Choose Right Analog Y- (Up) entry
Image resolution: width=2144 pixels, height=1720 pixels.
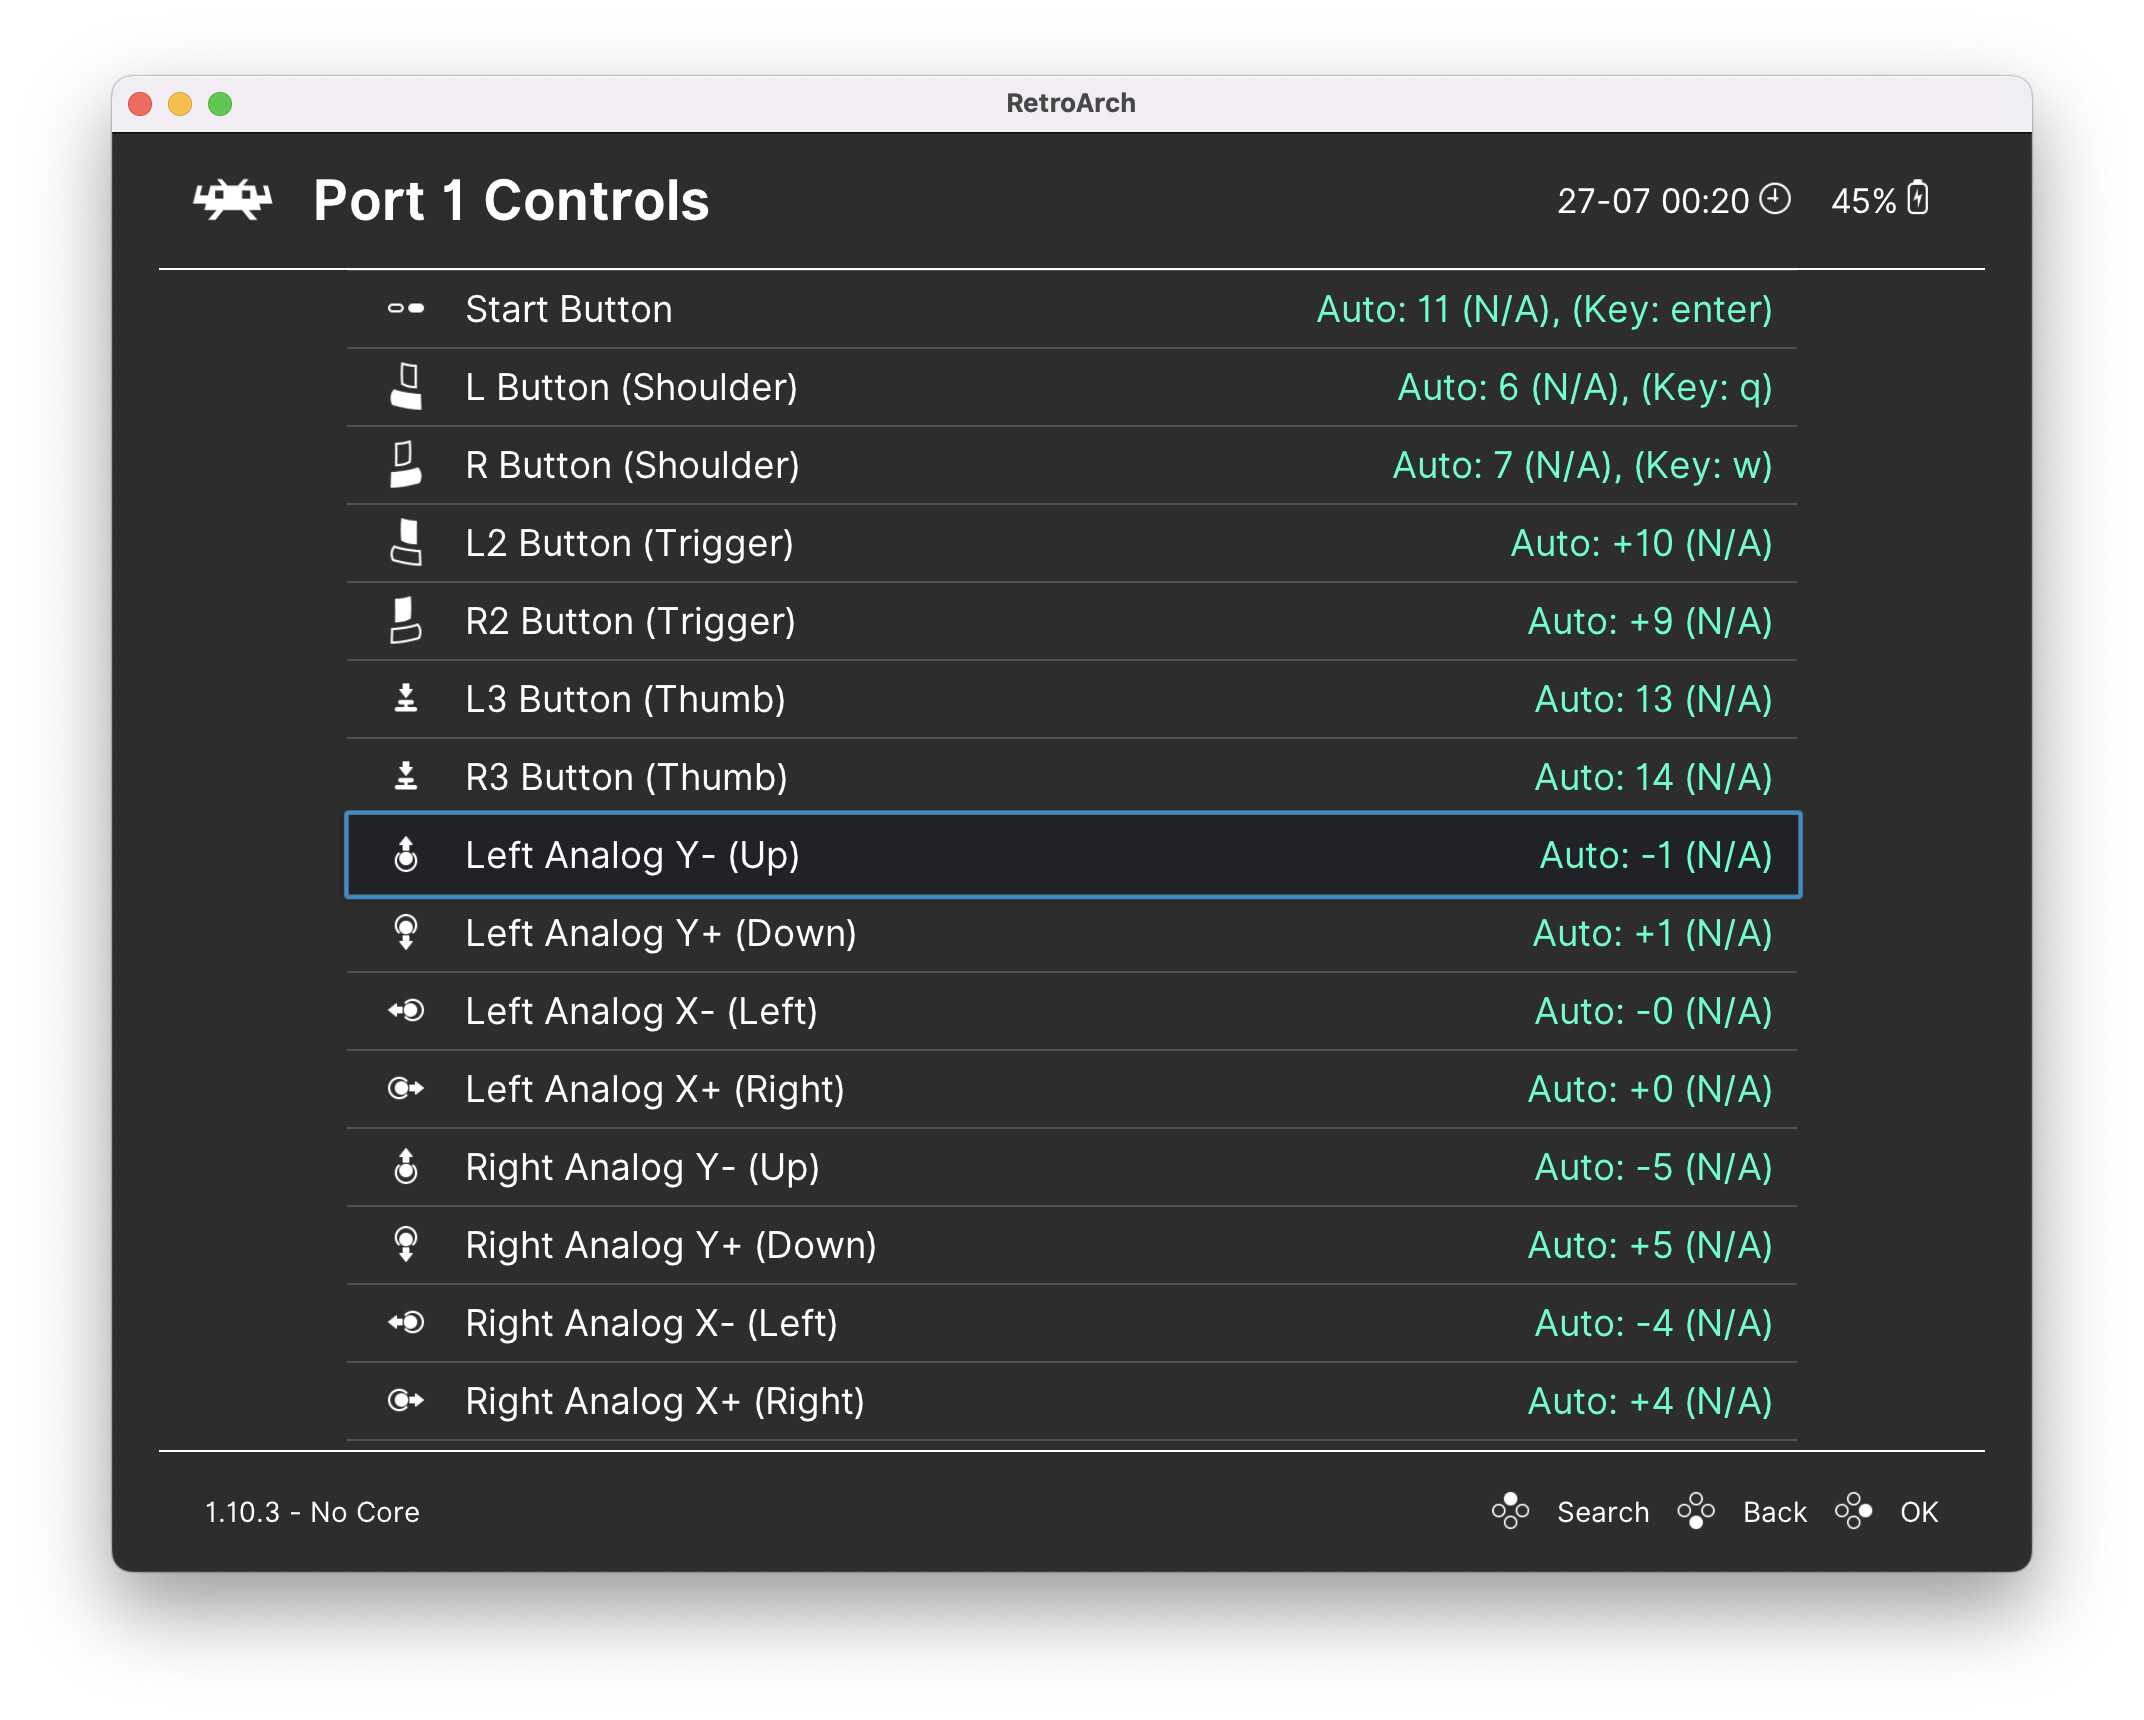coord(1070,1167)
